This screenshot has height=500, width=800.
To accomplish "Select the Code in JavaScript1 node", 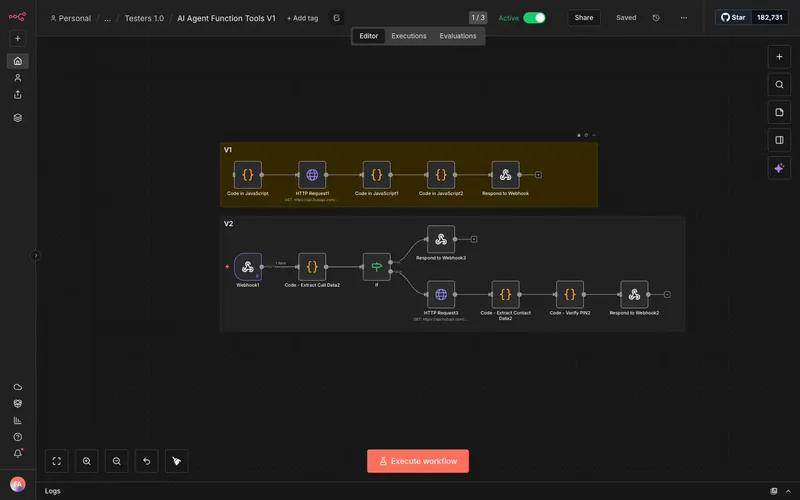I will coord(377,175).
